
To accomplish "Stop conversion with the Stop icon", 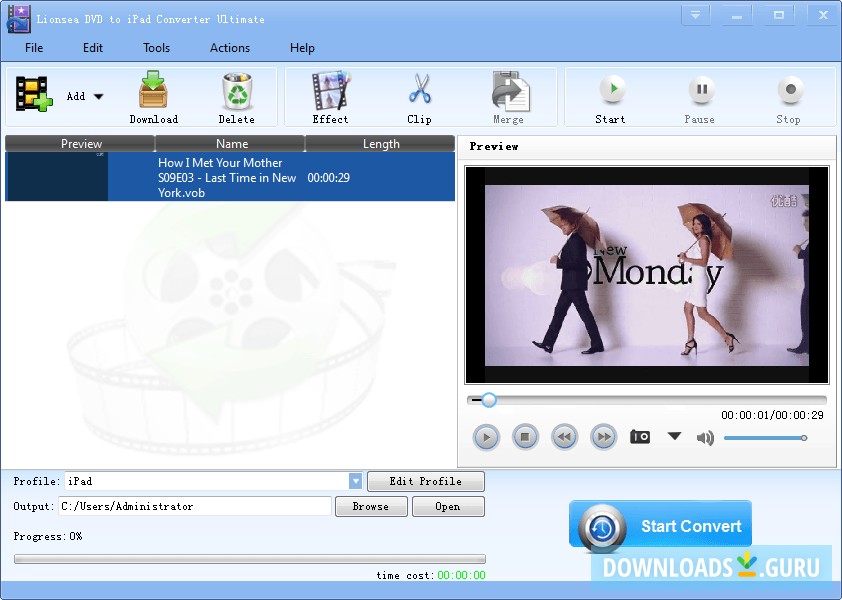I will [788, 90].
